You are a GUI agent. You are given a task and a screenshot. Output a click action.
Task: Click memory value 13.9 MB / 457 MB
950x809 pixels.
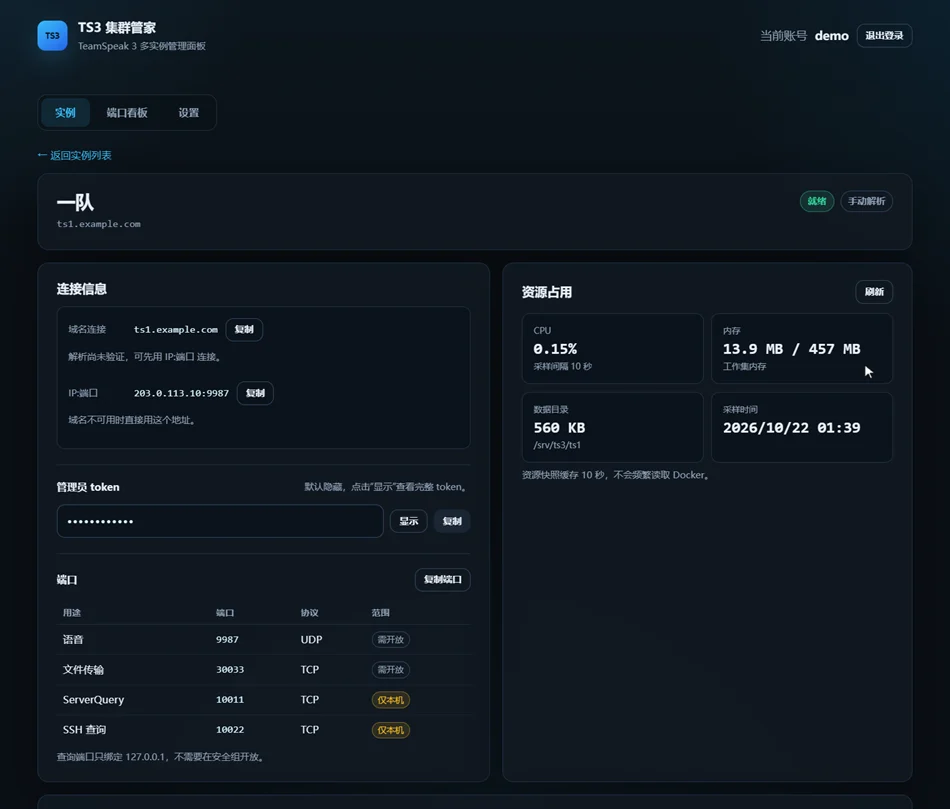click(791, 349)
